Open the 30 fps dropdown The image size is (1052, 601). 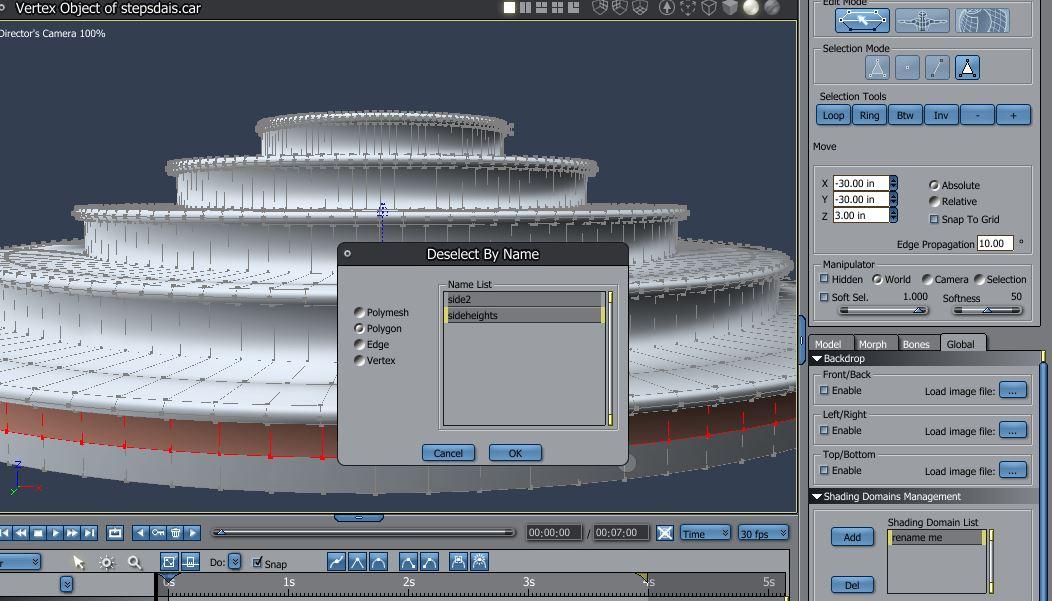coord(764,533)
